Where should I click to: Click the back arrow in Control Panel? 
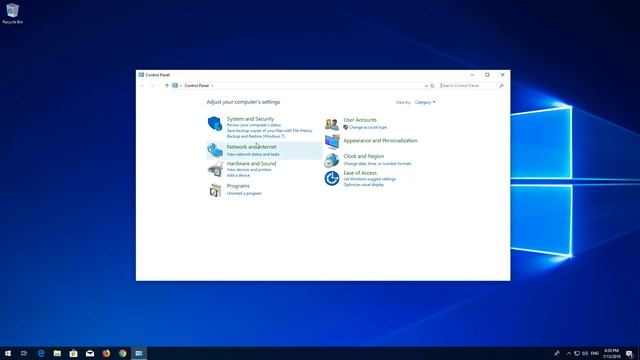(142, 86)
